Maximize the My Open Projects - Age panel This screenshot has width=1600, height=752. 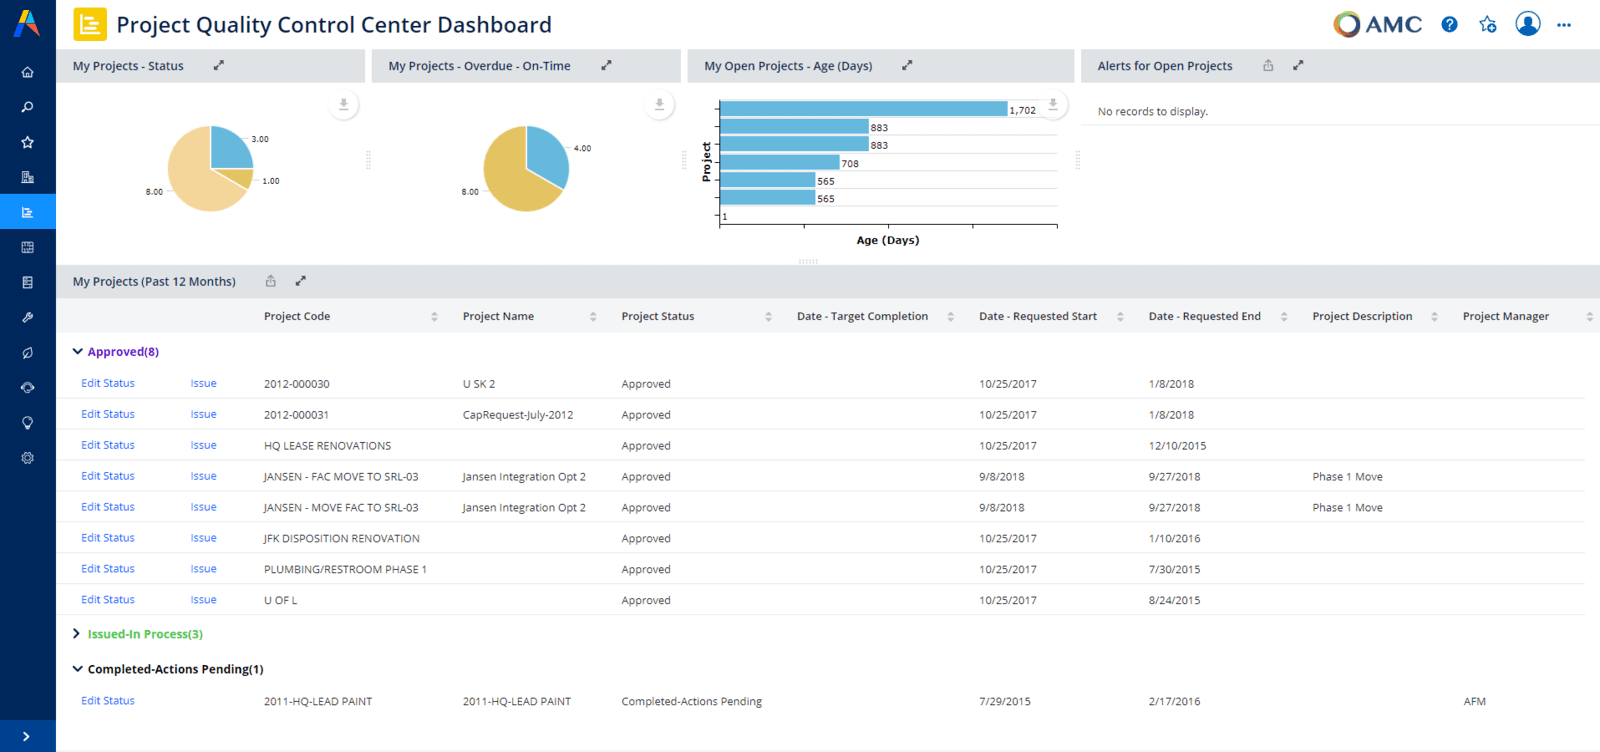907,66
